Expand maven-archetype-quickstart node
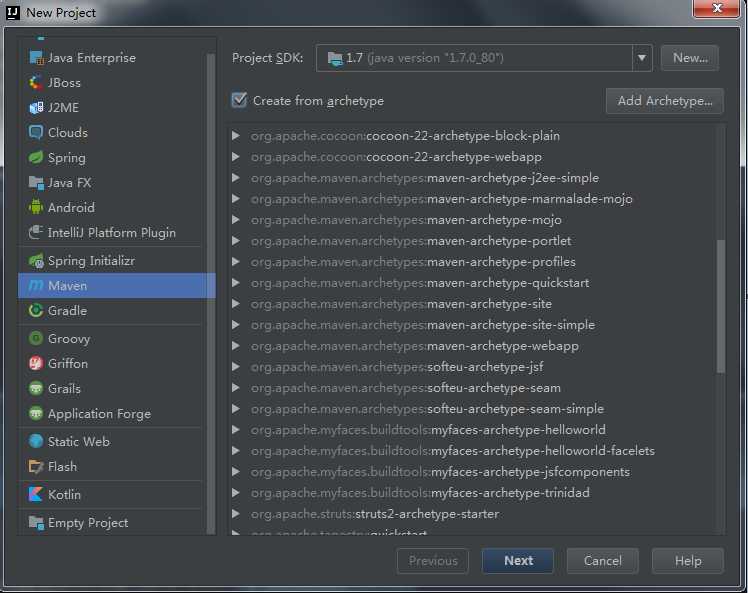Viewport: 748px width, 593px height. click(x=236, y=282)
